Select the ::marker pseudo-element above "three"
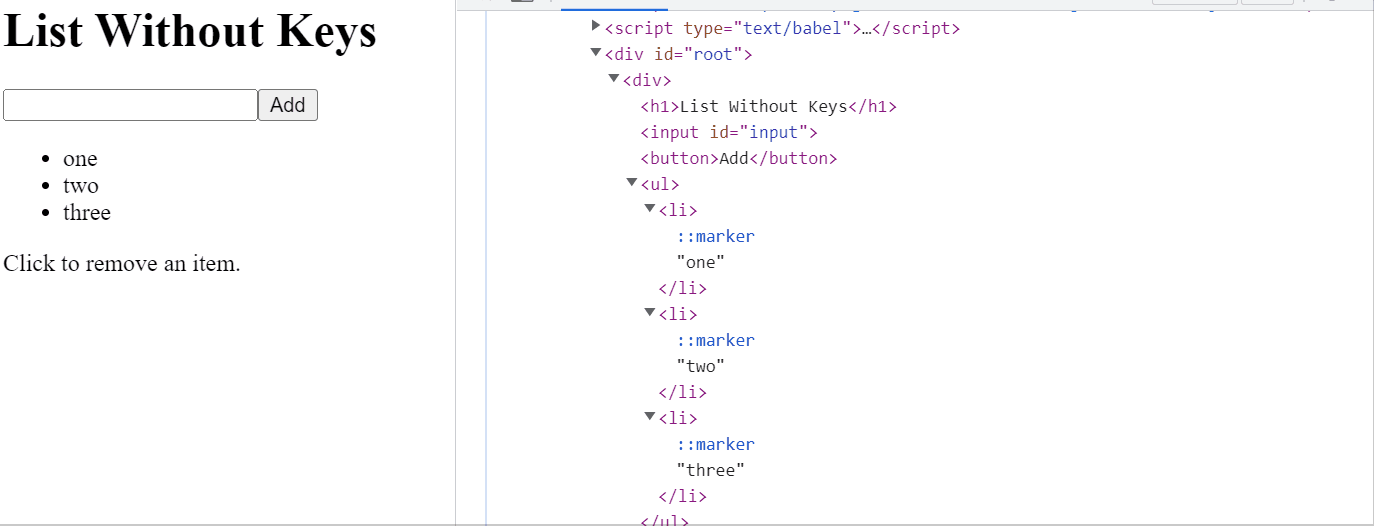Image resolution: width=1374 pixels, height=526 pixels. coord(716,444)
